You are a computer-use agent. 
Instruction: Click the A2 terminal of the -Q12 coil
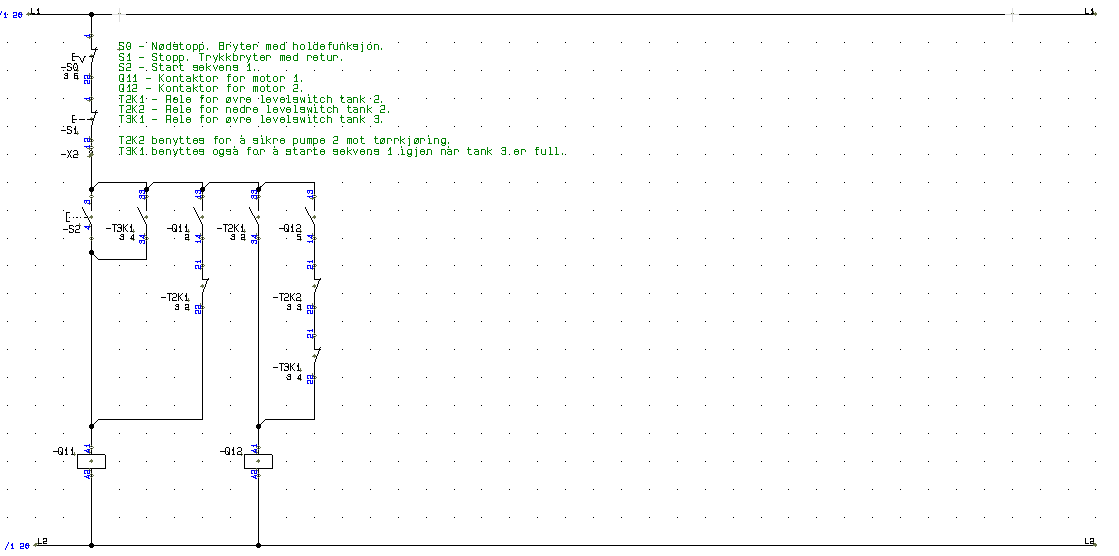click(255, 473)
